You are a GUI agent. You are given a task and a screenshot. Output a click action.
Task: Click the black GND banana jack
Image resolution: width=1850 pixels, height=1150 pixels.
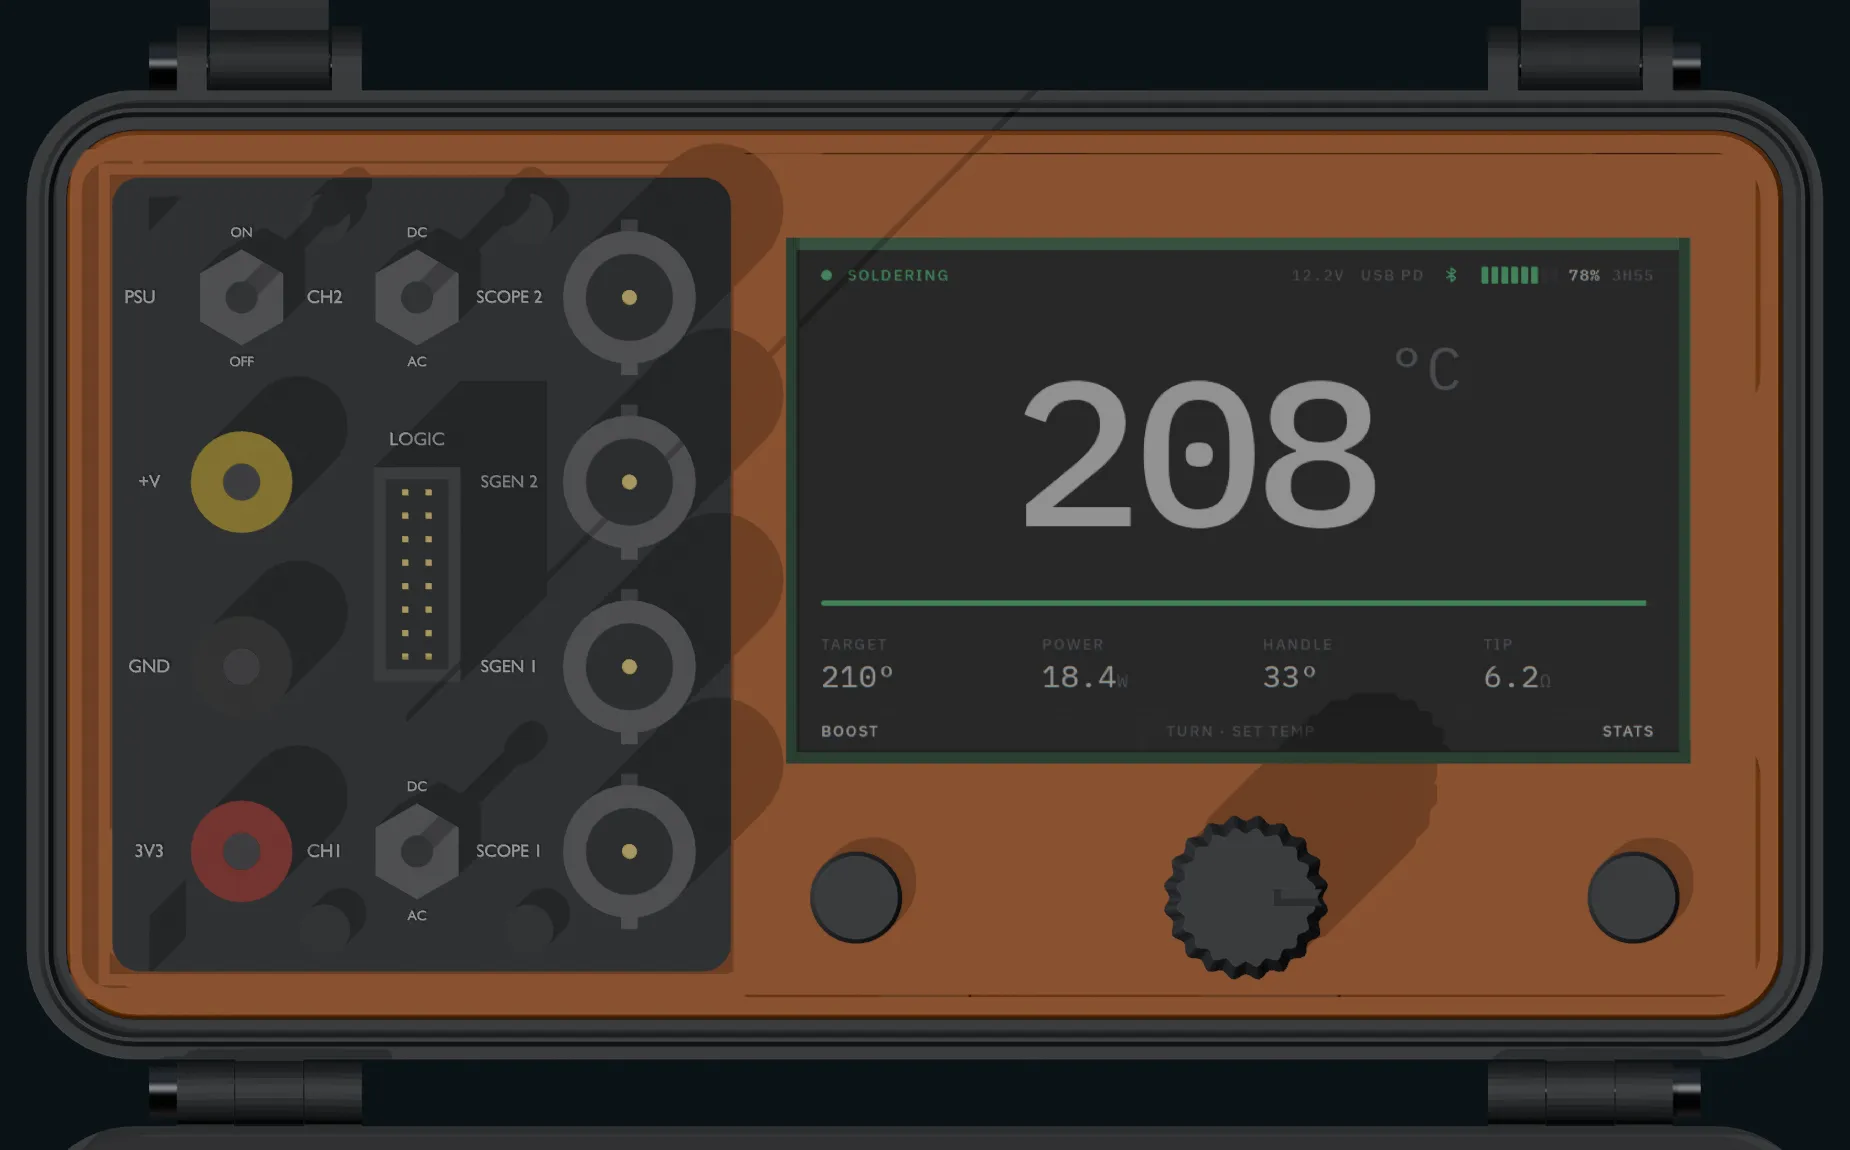(x=241, y=666)
